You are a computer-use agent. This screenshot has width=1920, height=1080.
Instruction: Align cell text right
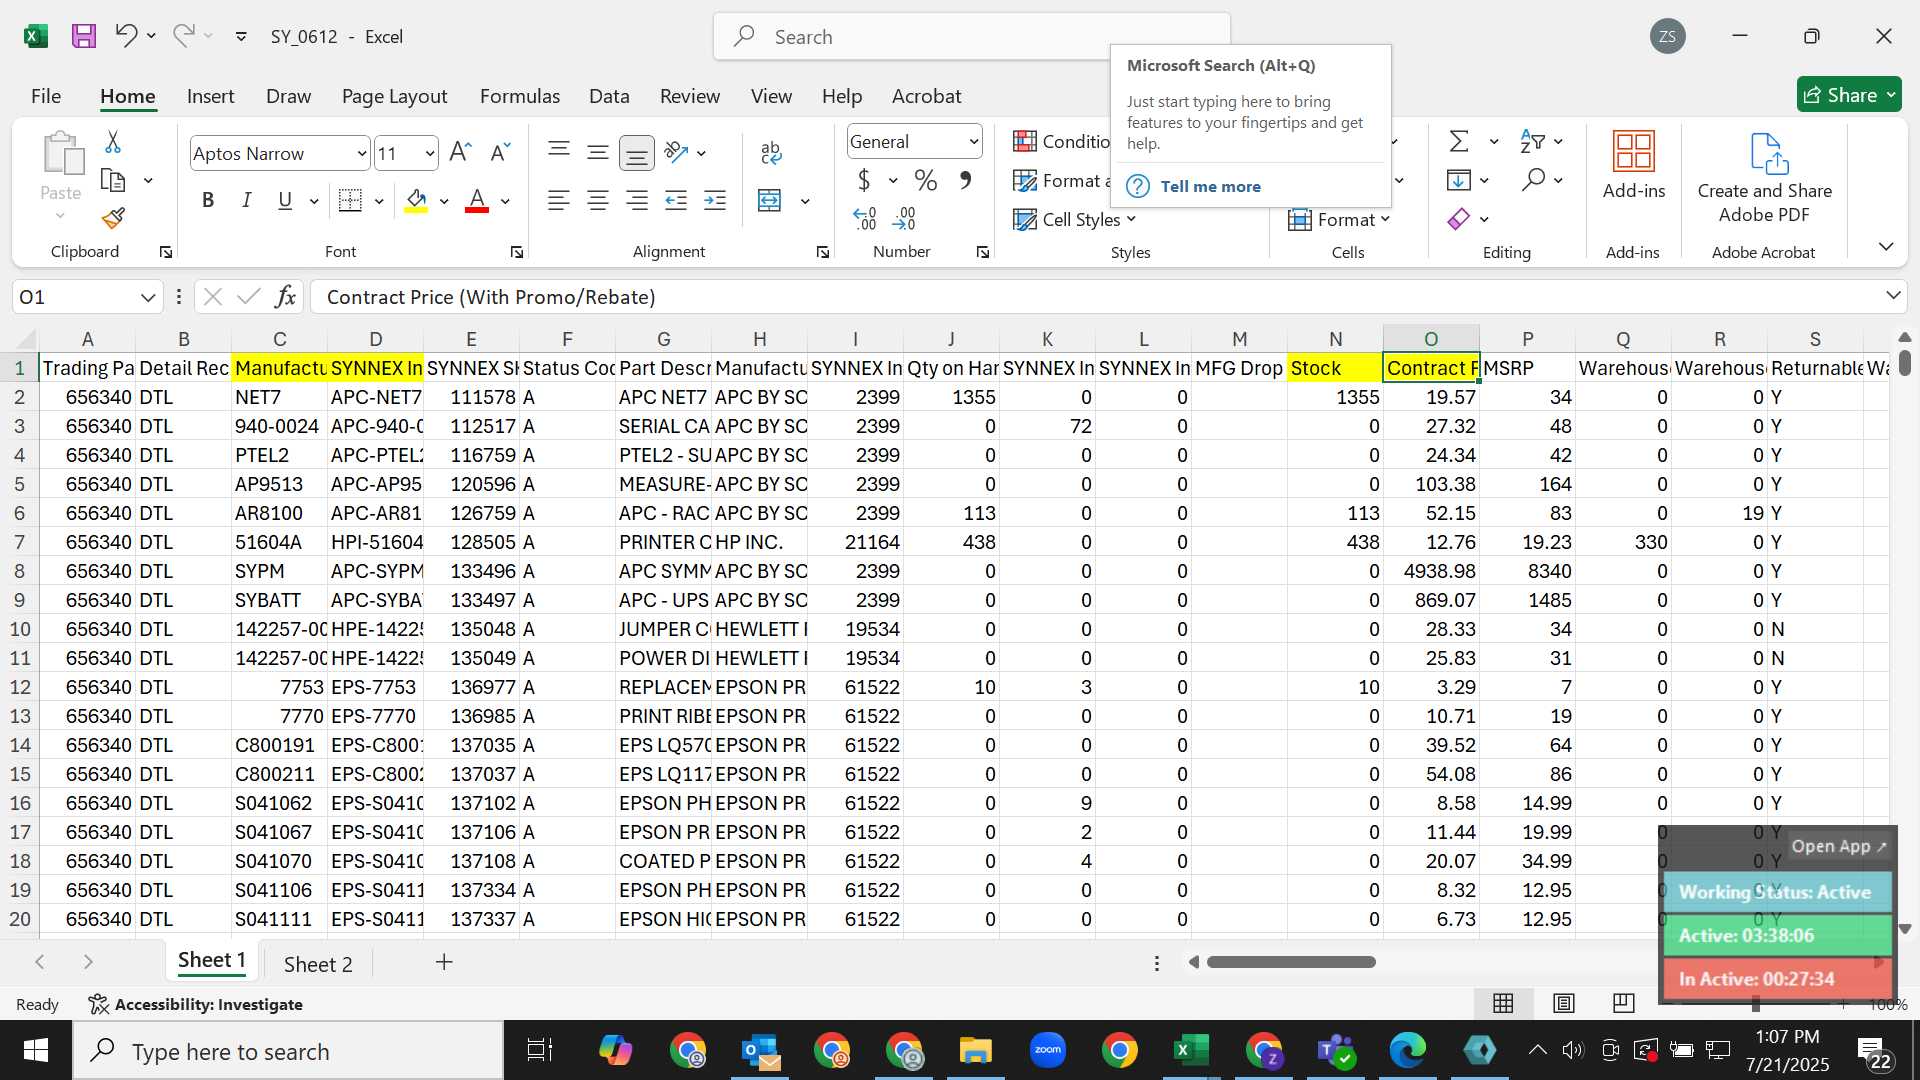click(x=637, y=200)
